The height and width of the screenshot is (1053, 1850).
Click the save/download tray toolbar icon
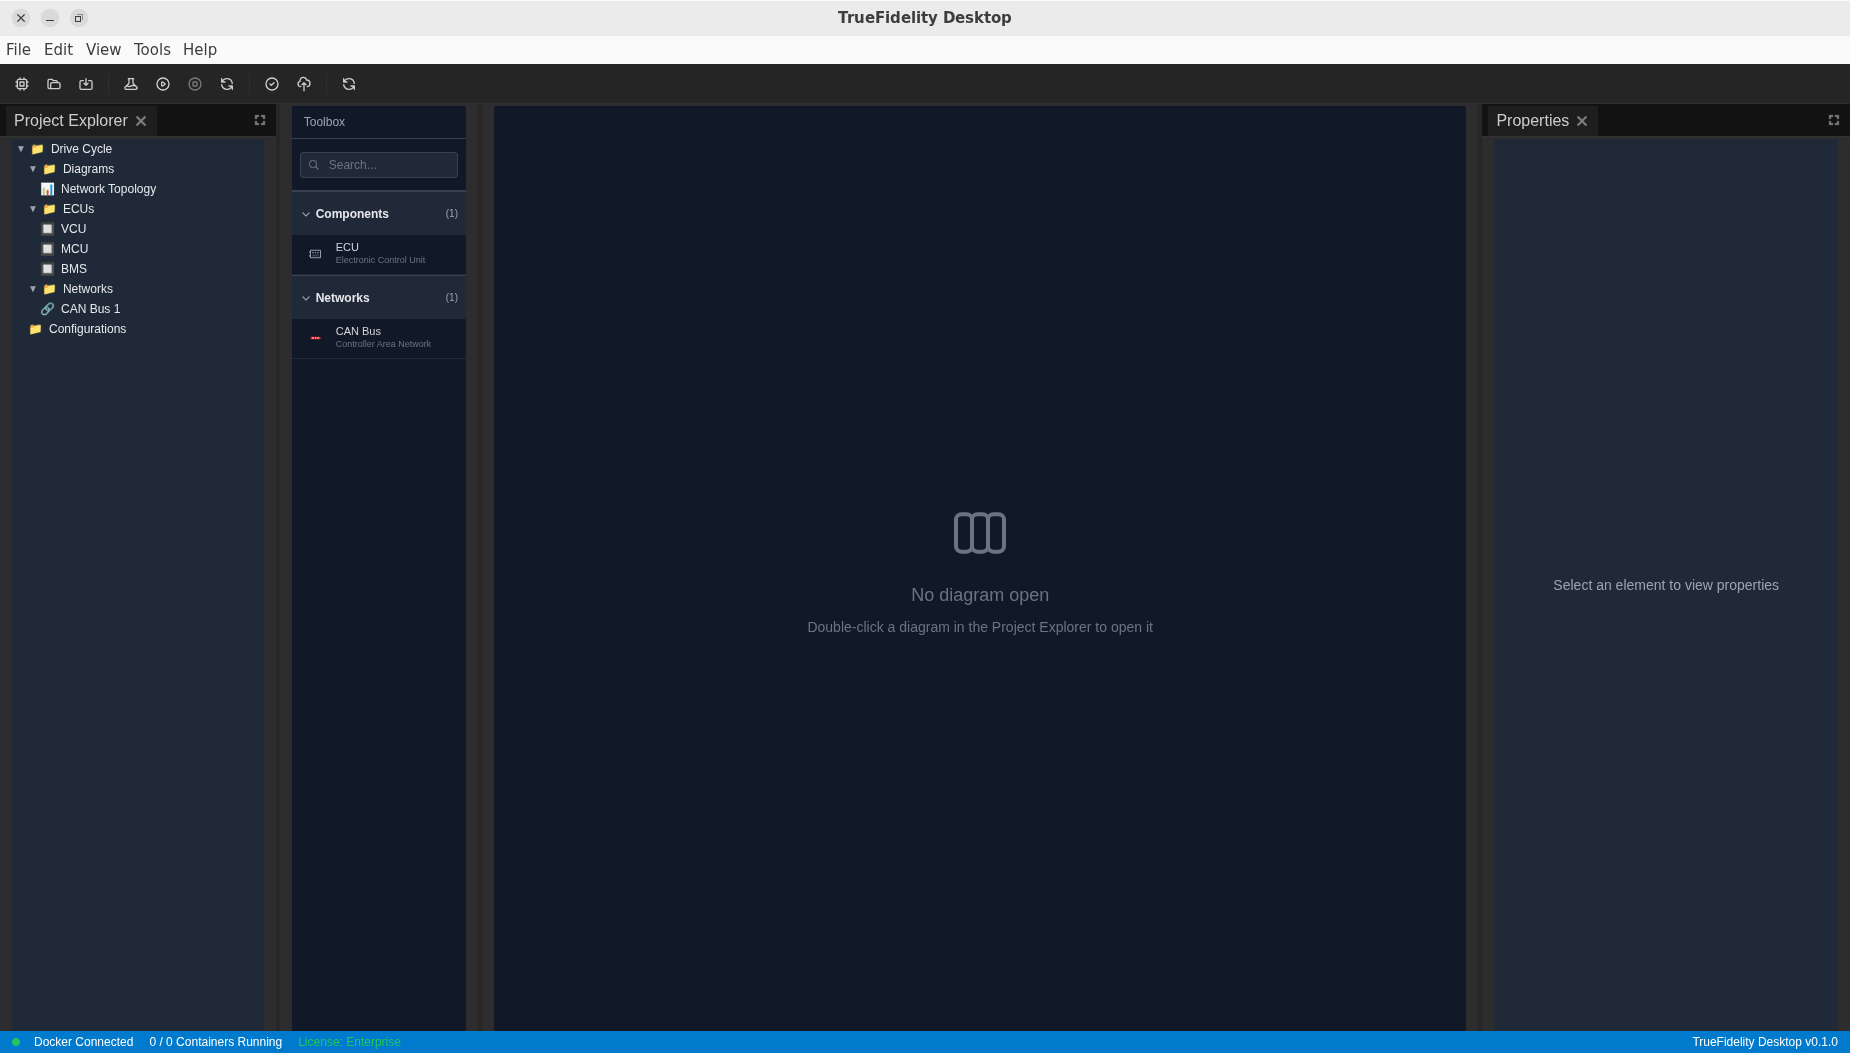pyautogui.click(x=86, y=84)
